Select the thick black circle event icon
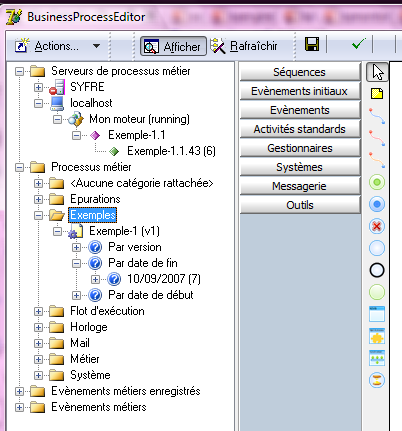 point(377,270)
